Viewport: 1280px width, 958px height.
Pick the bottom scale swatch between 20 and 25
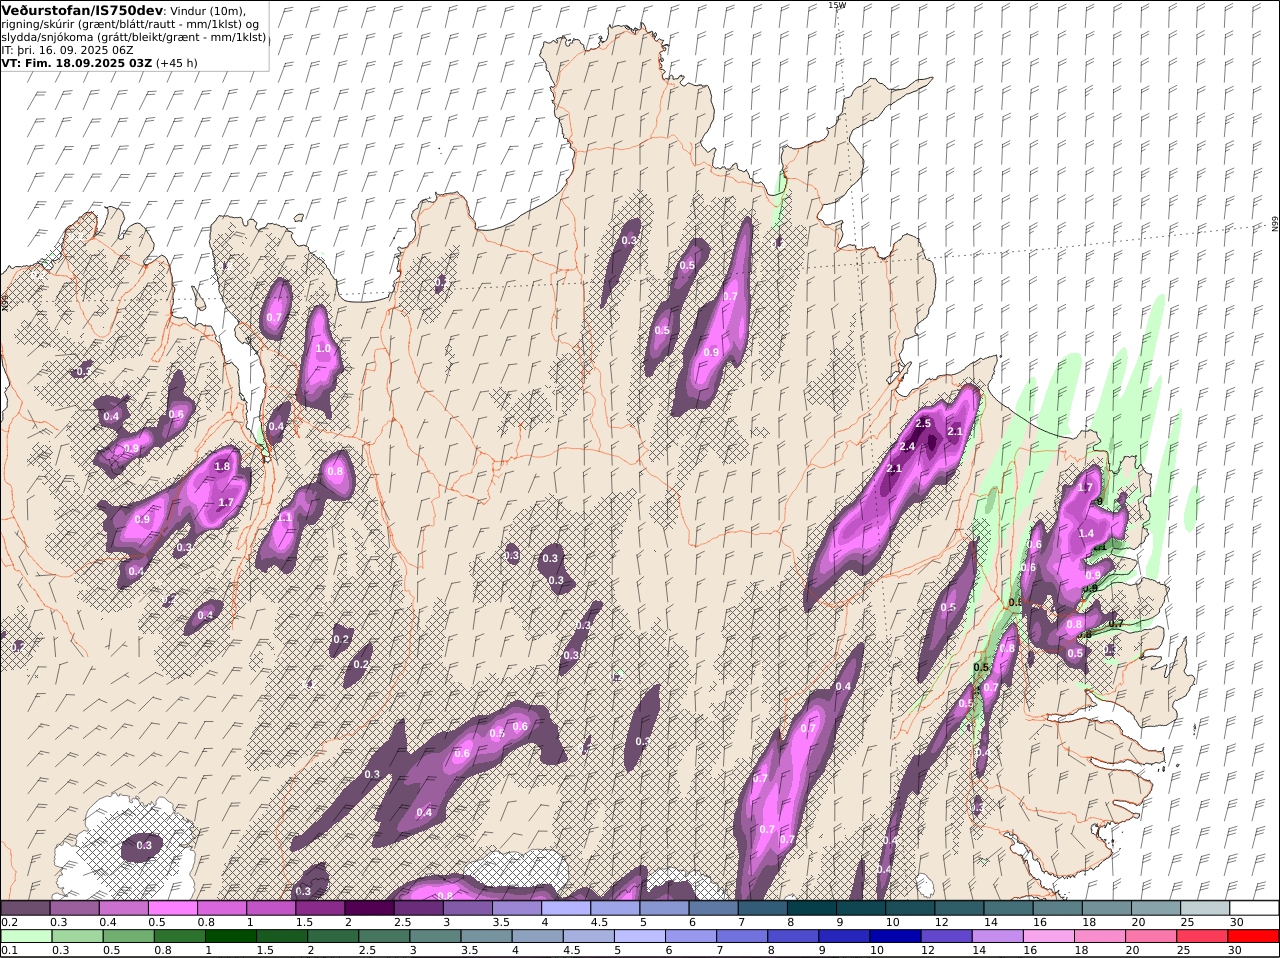point(1151,936)
